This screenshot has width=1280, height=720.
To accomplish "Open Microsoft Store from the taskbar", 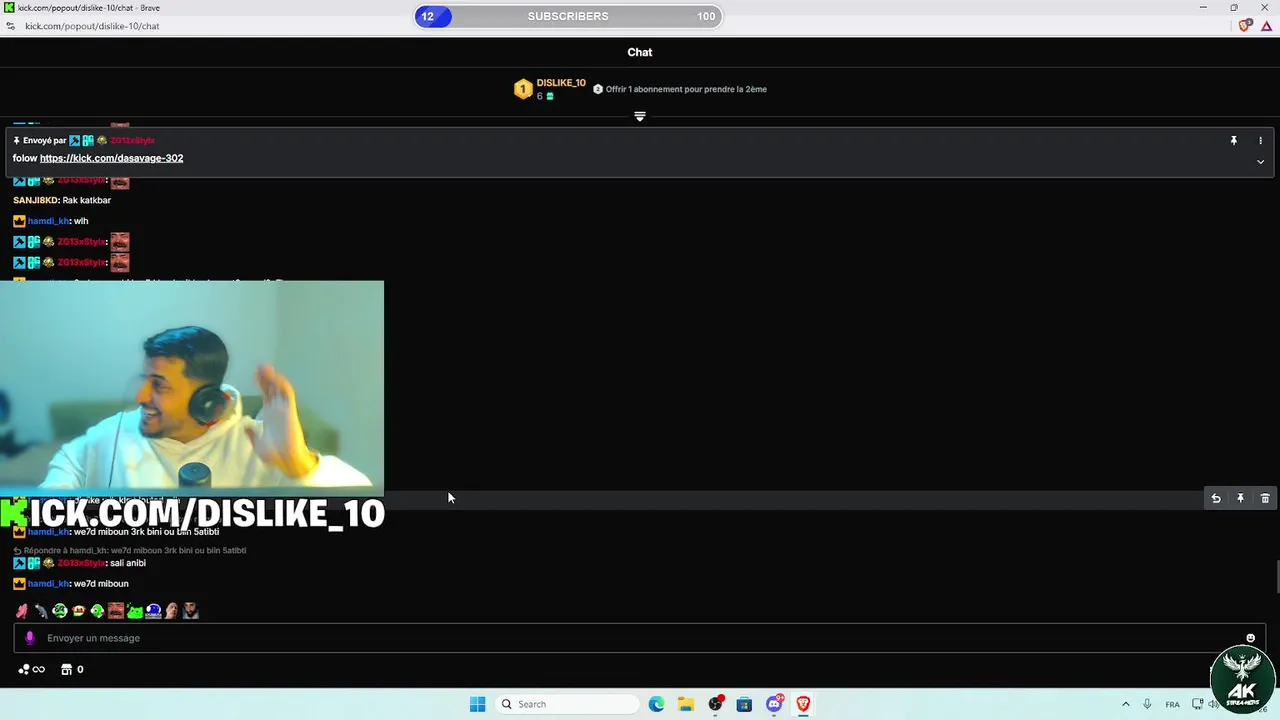I will (x=744, y=704).
